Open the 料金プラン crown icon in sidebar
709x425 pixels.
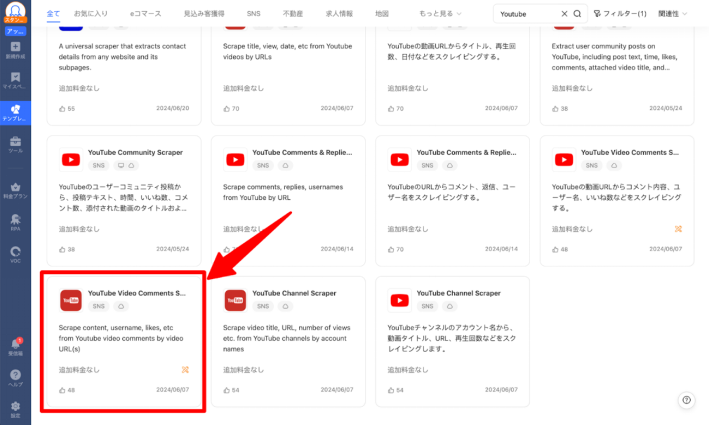click(x=15, y=190)
